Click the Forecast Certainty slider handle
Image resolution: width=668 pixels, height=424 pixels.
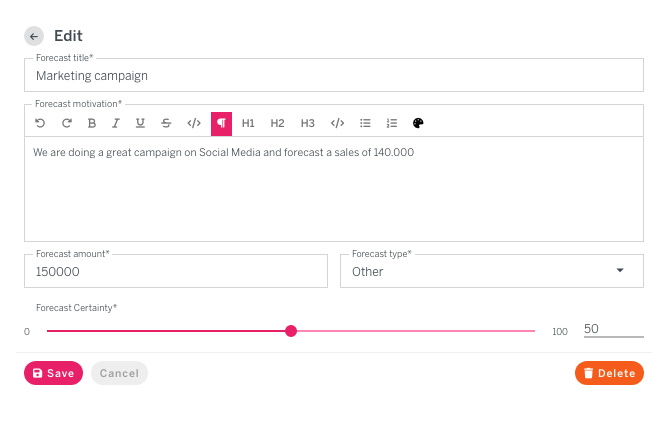(291, 331)
